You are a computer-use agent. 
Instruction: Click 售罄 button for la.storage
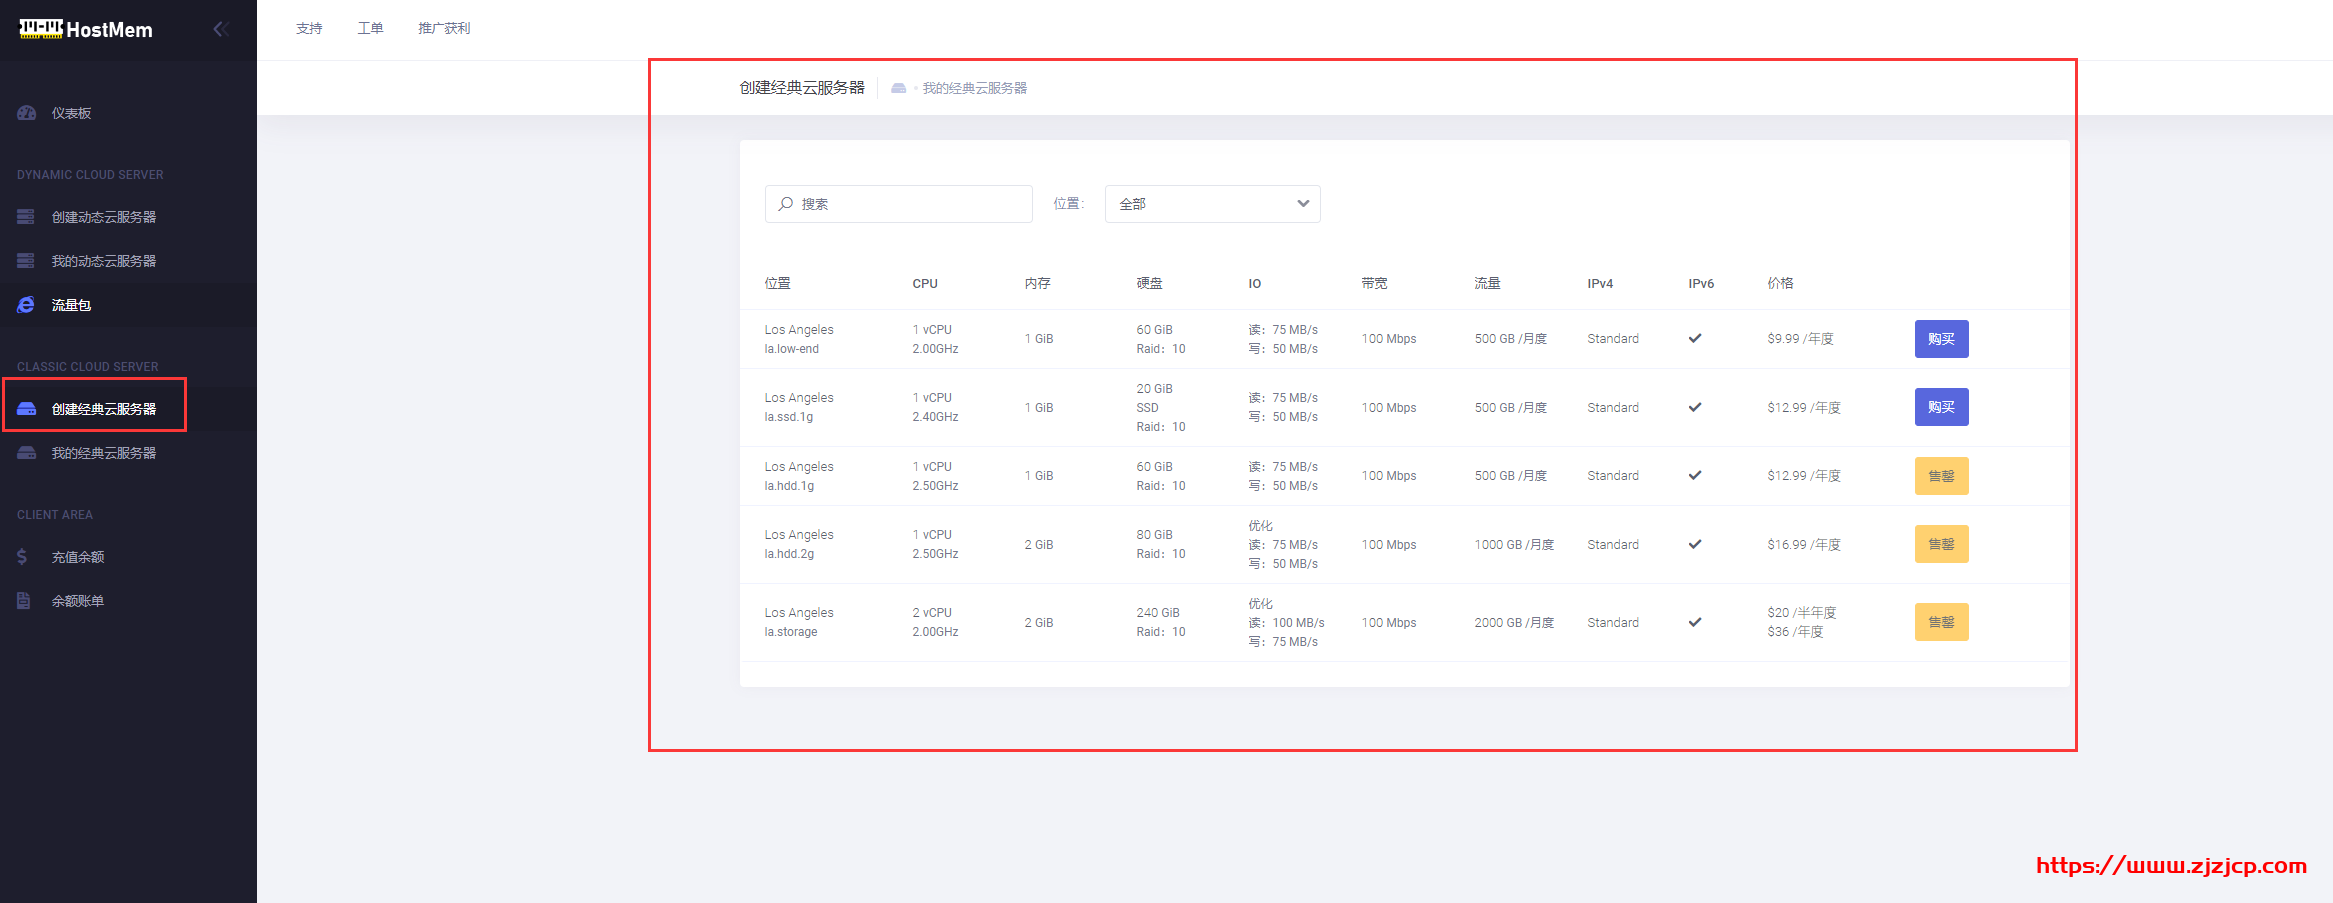[1941, 622]
